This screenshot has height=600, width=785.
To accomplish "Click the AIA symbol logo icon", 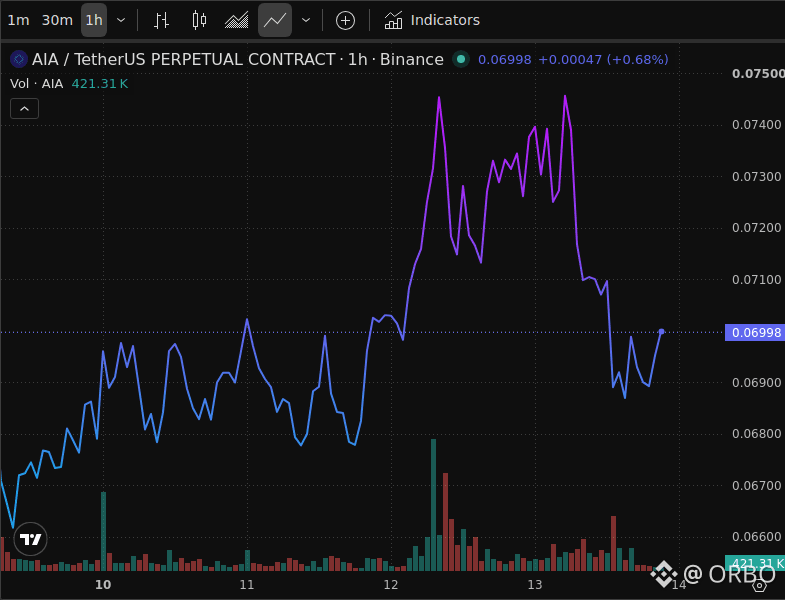I will pyautogui.click(x=19, y=59).
